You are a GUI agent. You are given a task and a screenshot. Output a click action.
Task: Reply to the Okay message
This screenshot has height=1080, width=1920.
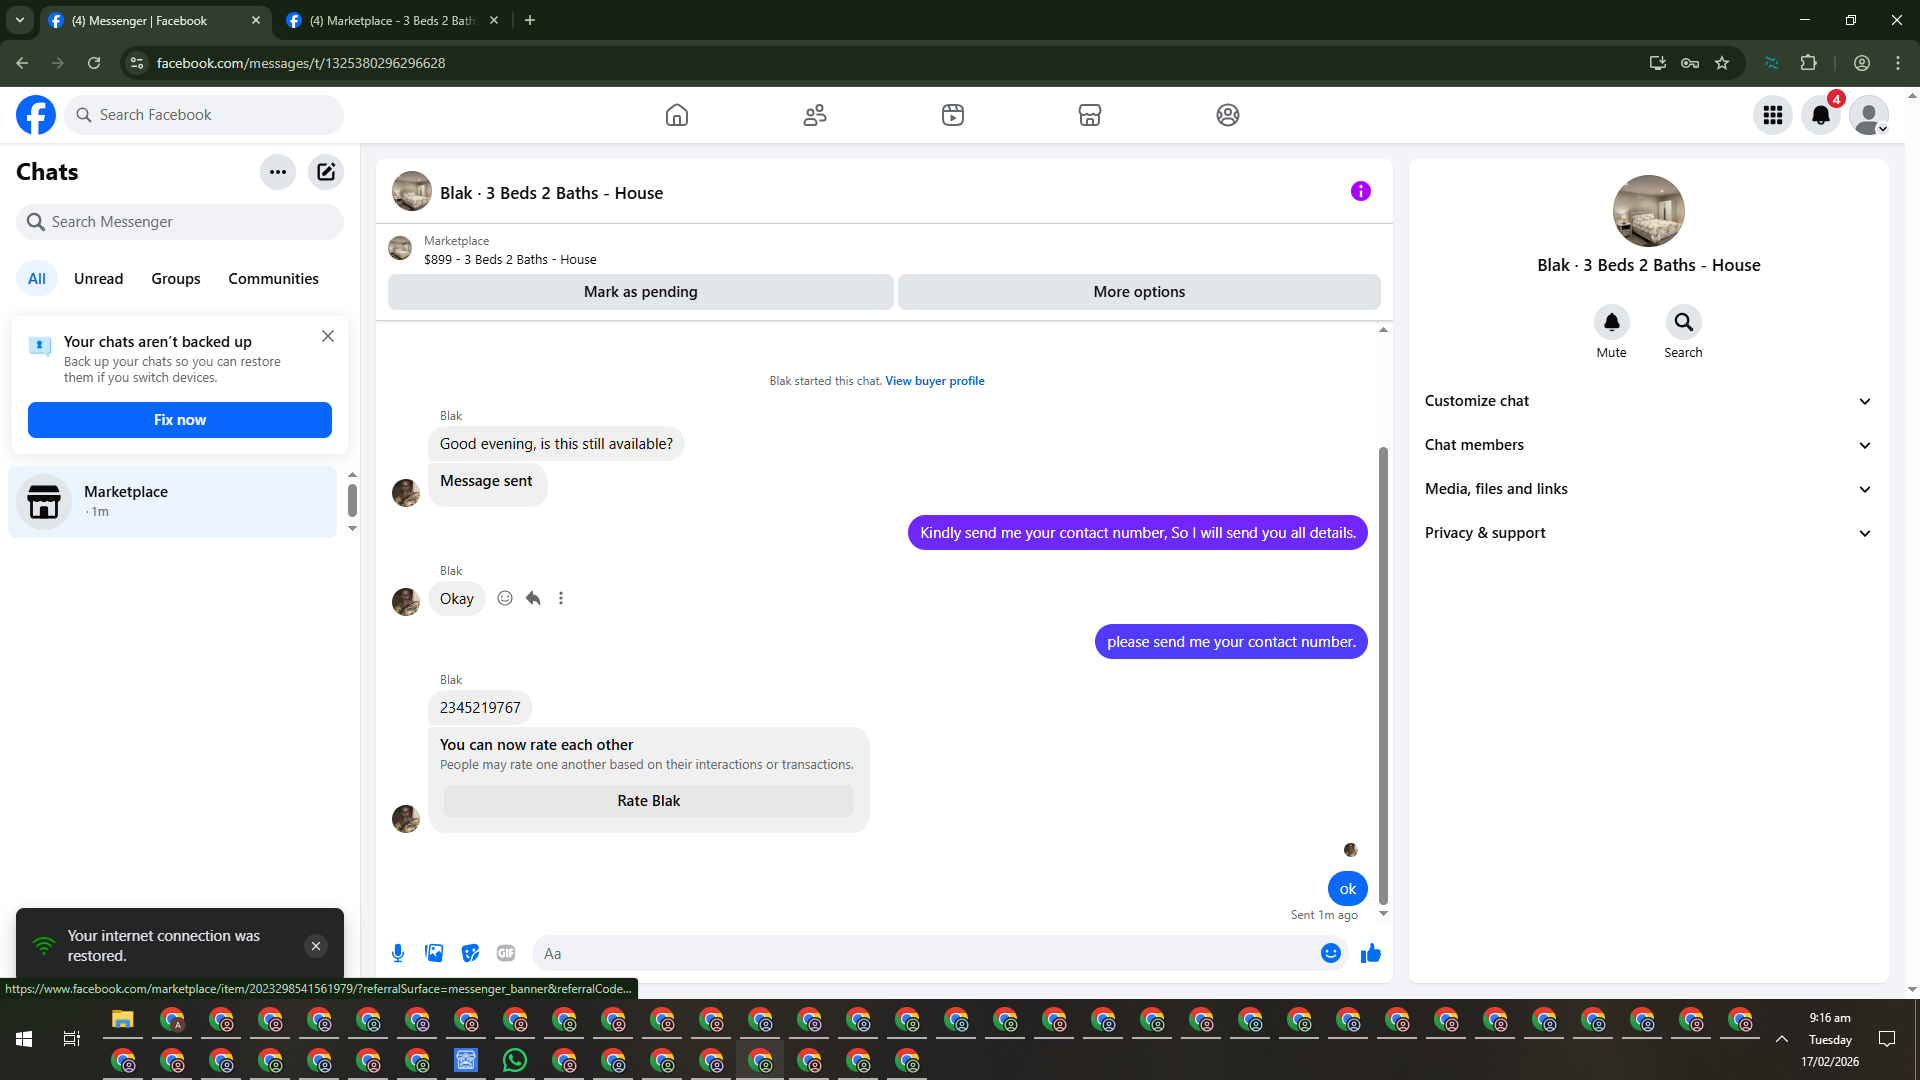coord(533,598)
